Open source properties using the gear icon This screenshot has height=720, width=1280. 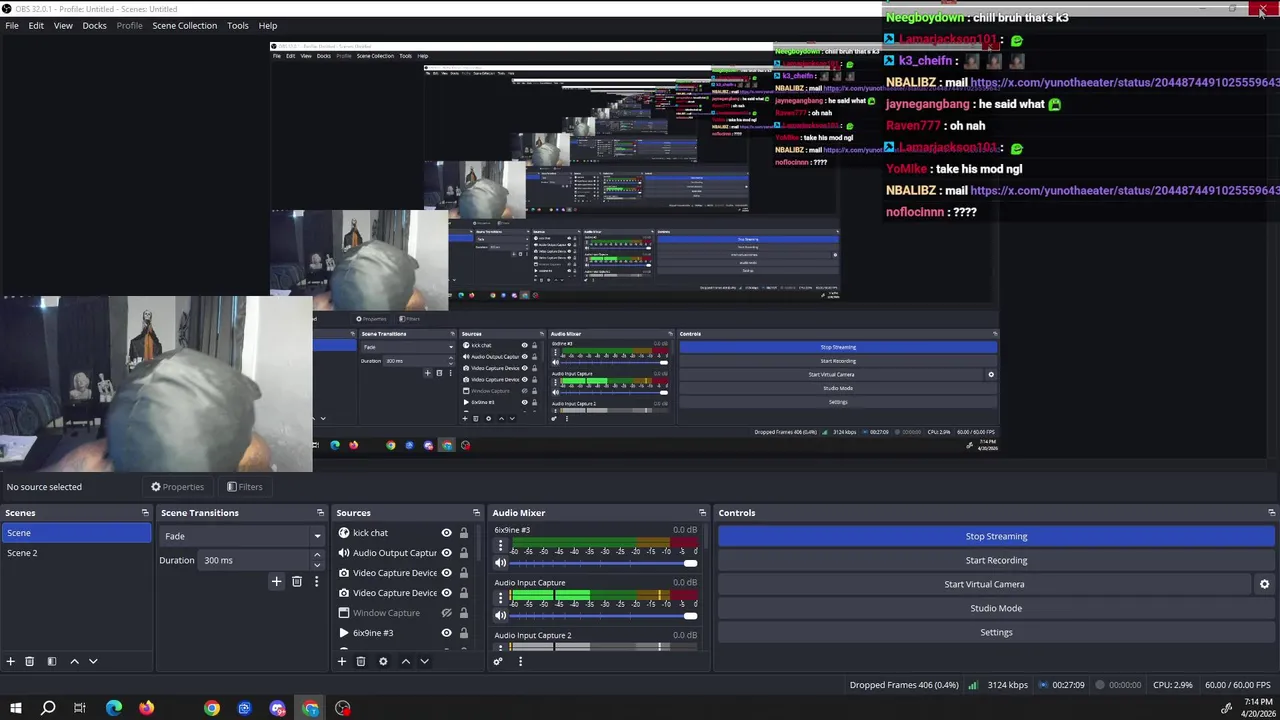click(383, 661)
